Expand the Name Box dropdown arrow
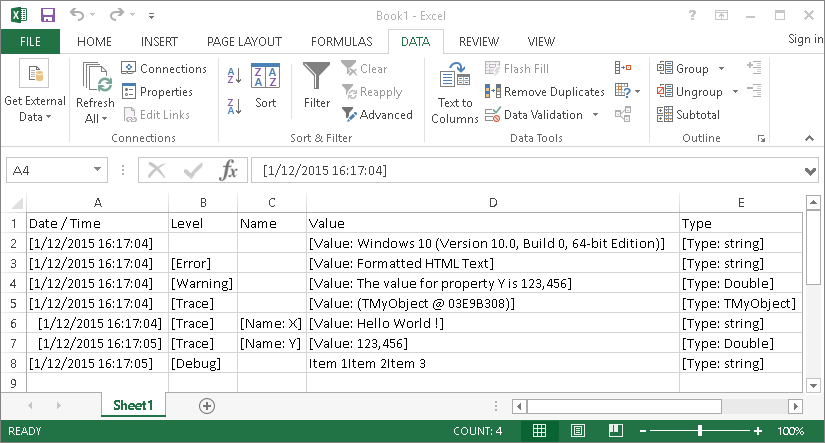 [x=98, y=170]
